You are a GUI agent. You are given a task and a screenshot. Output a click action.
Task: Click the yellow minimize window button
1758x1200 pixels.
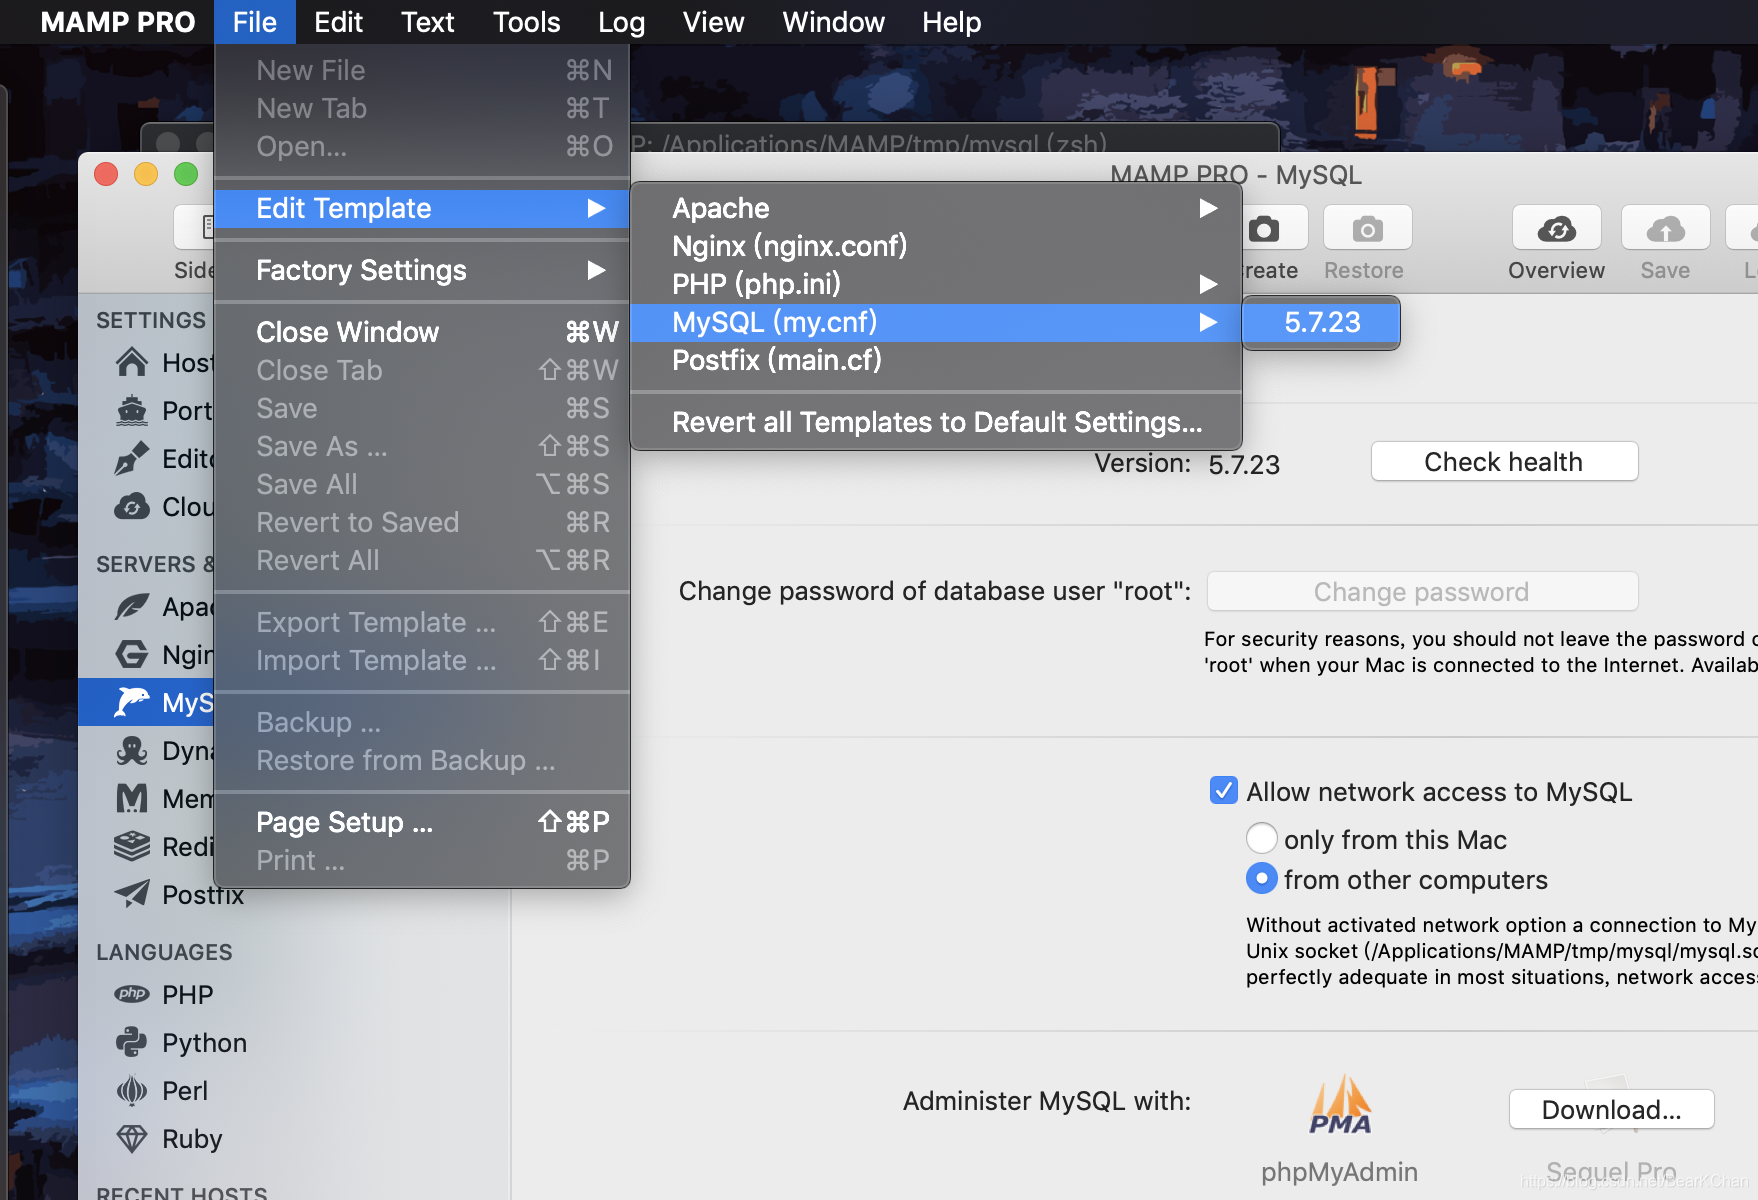click(146, 174)
